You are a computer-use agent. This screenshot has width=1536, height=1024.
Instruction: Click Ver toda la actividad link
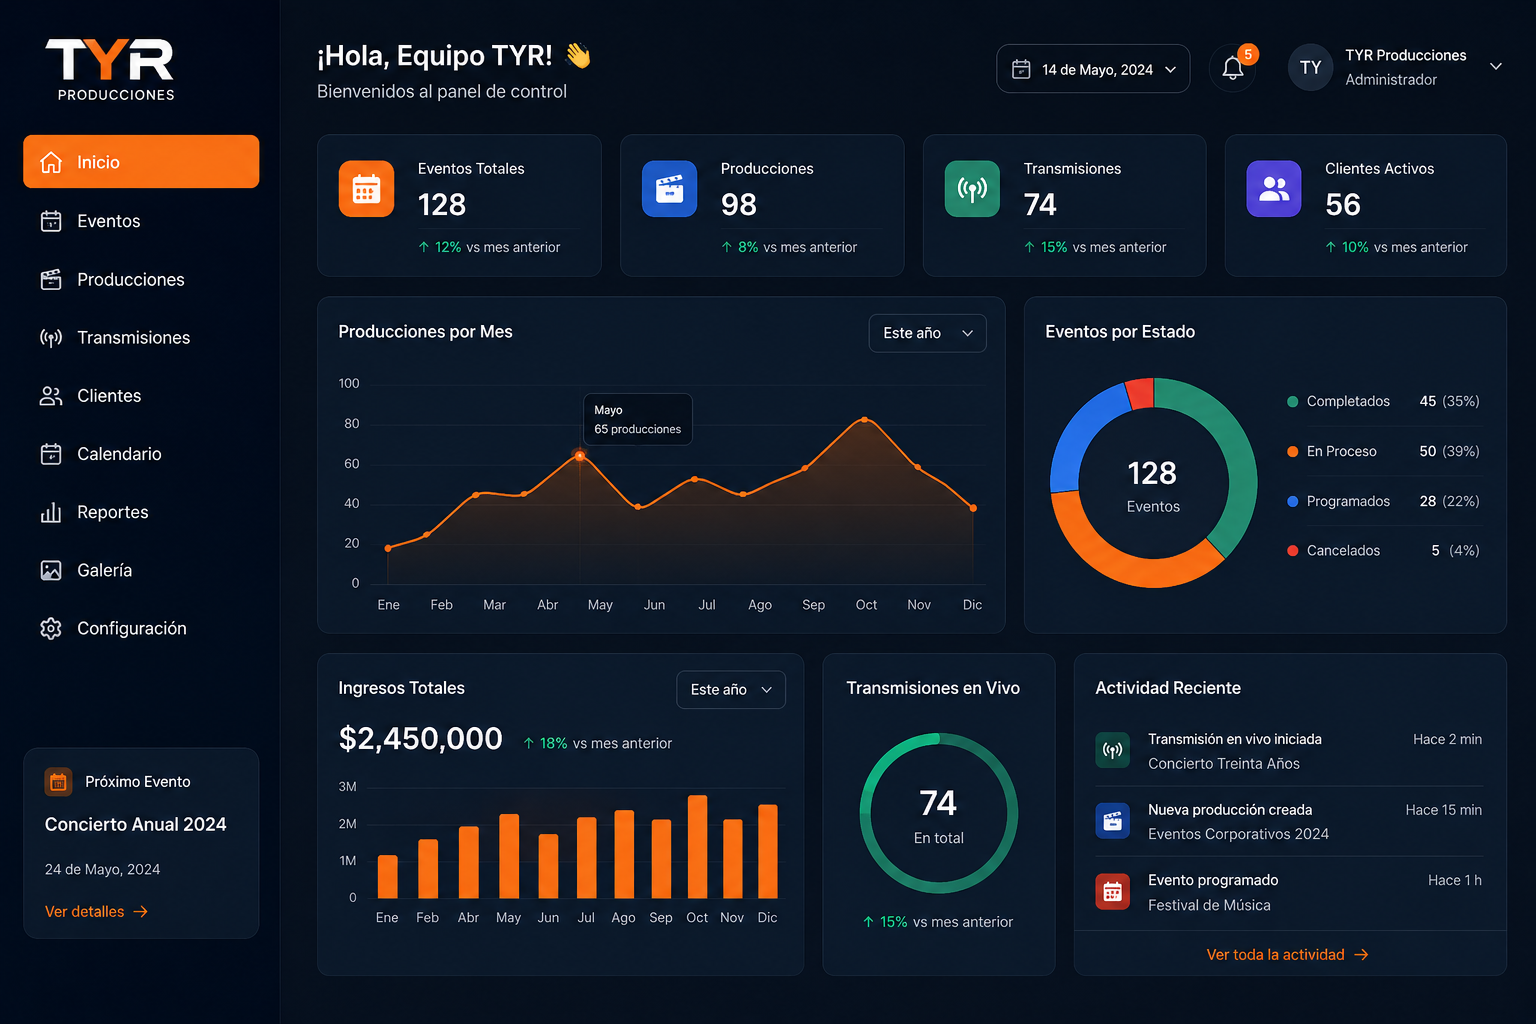click(x=1287, y=955)
